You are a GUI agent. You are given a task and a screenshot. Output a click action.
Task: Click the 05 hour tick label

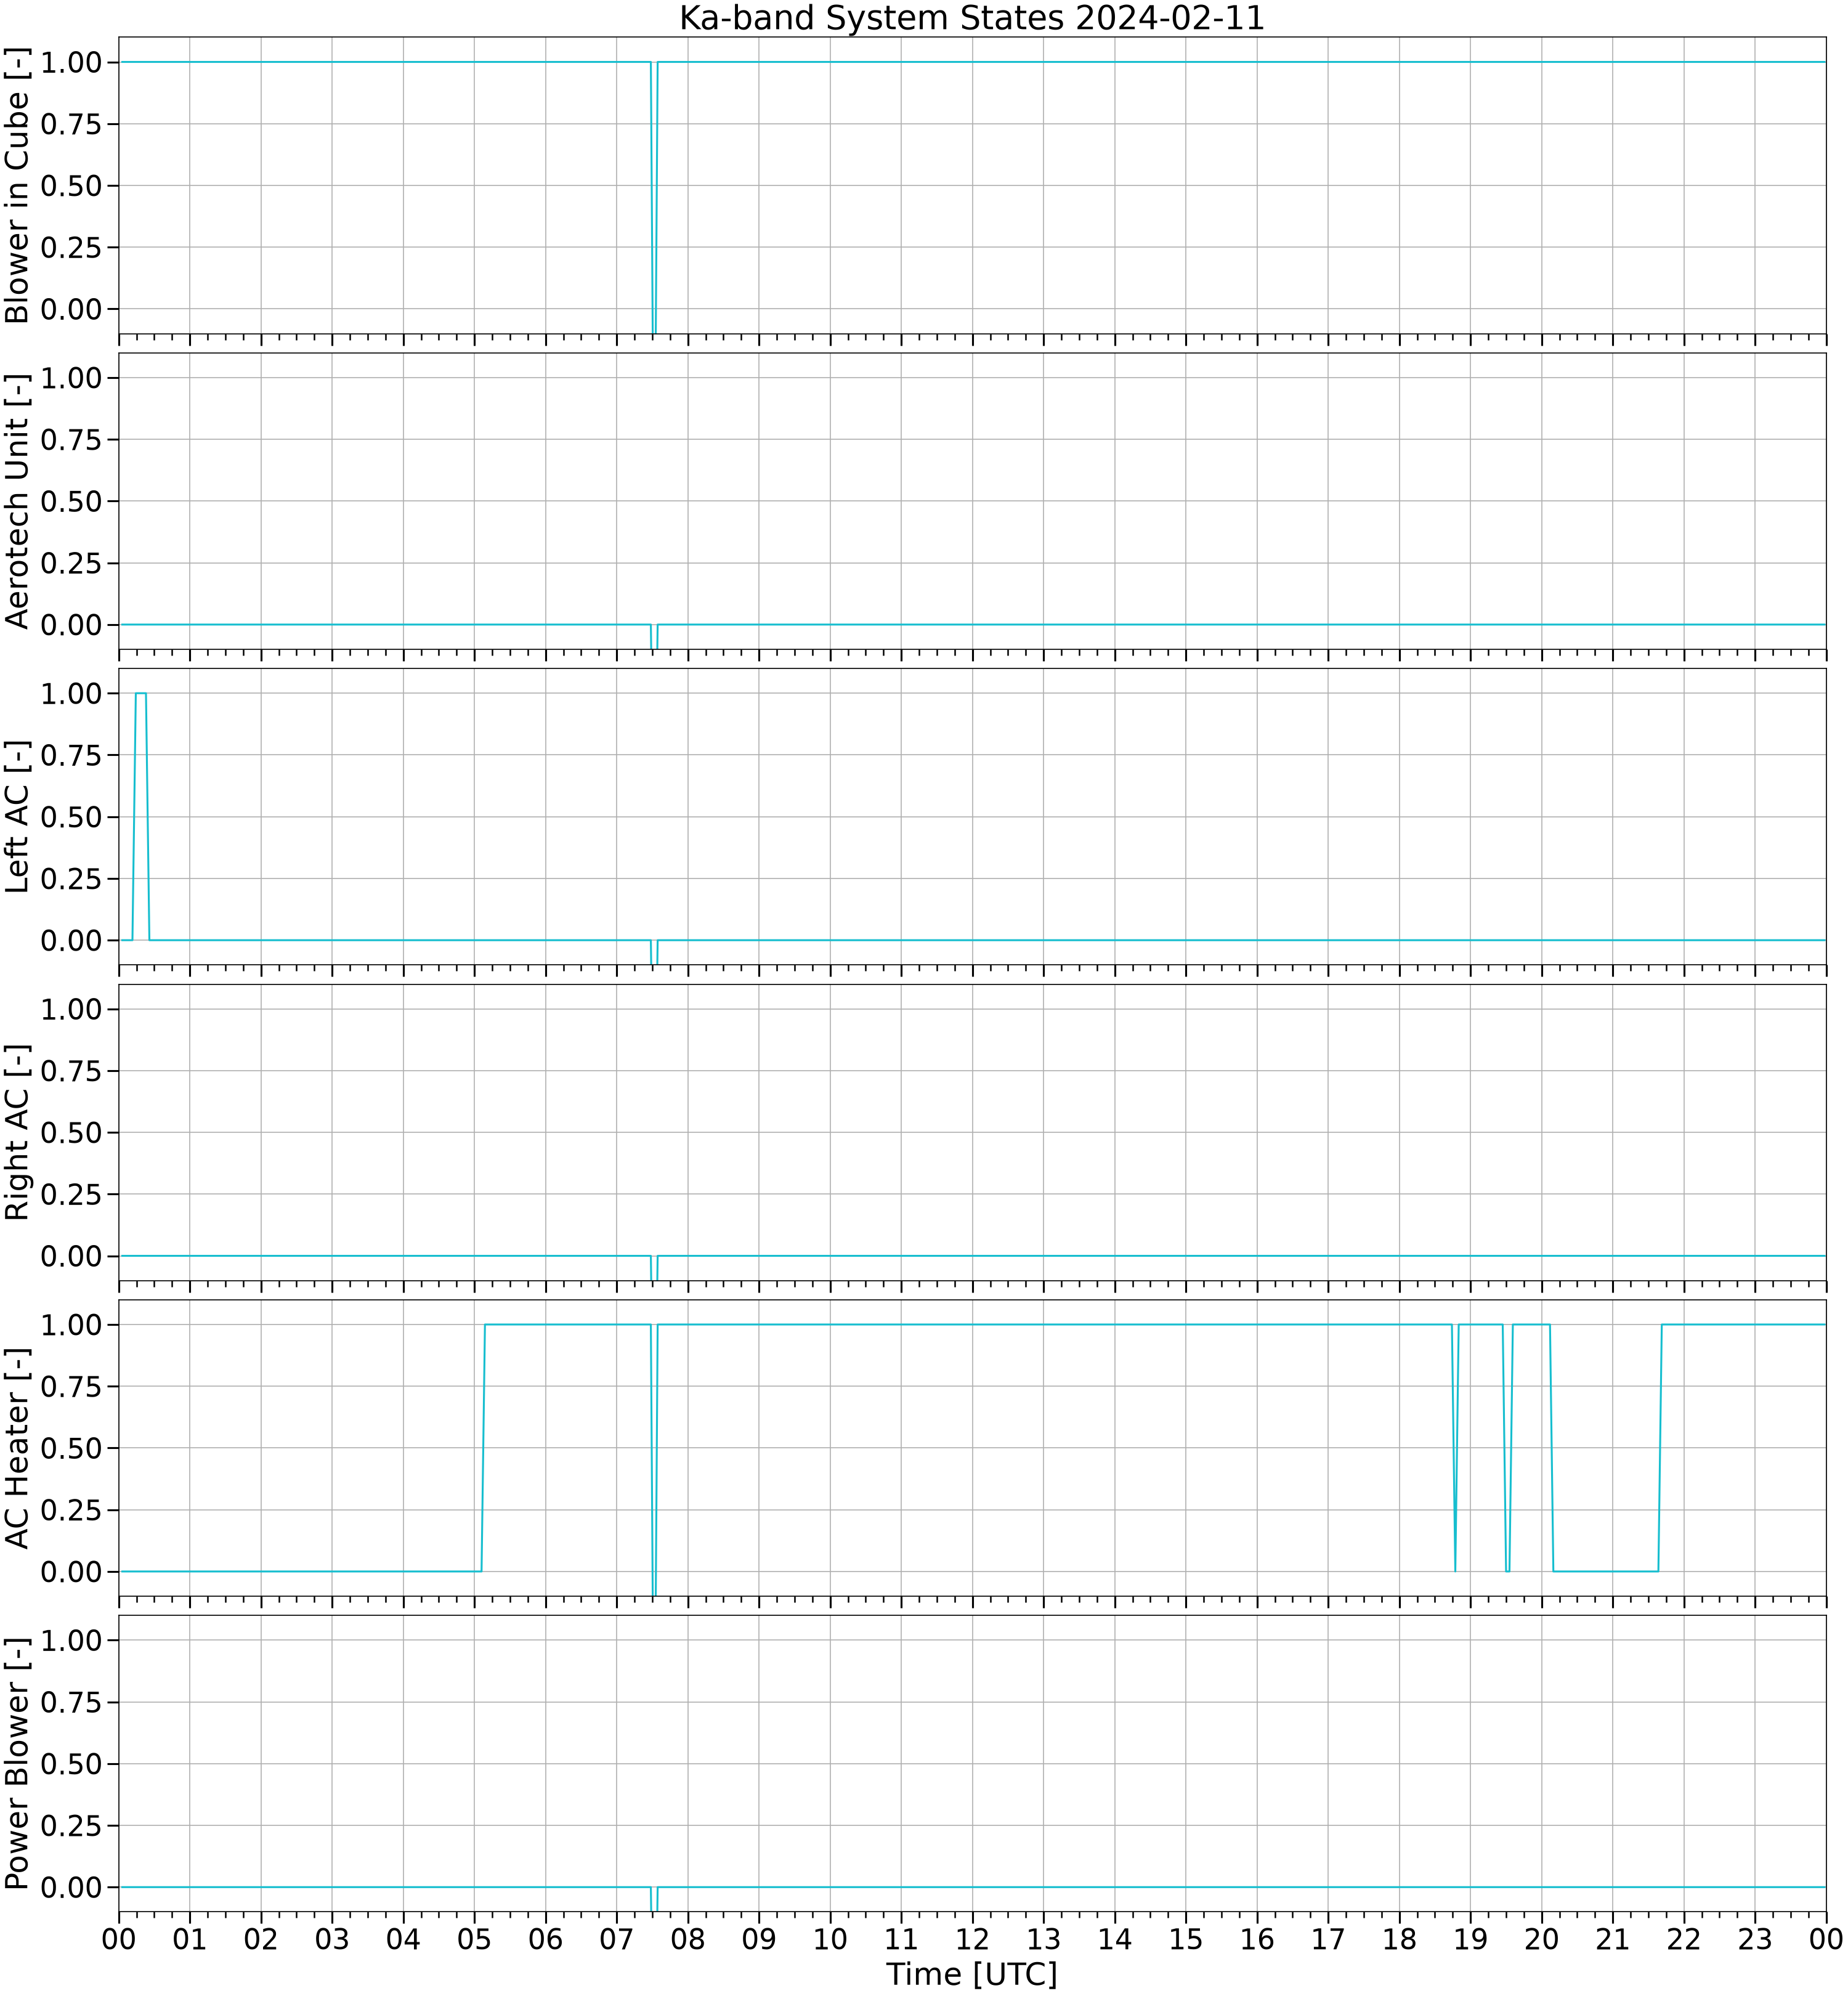474,1939
